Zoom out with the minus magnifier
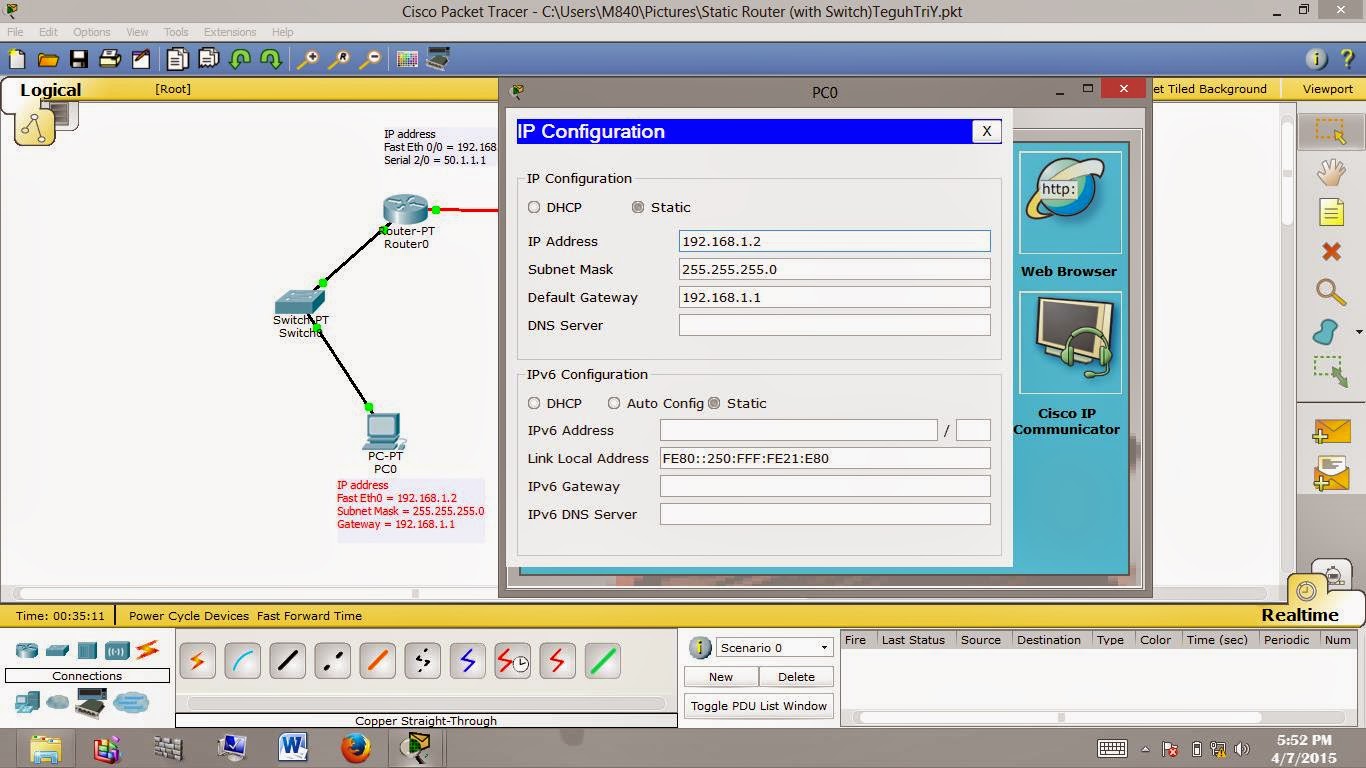 [x=370, y=59]
